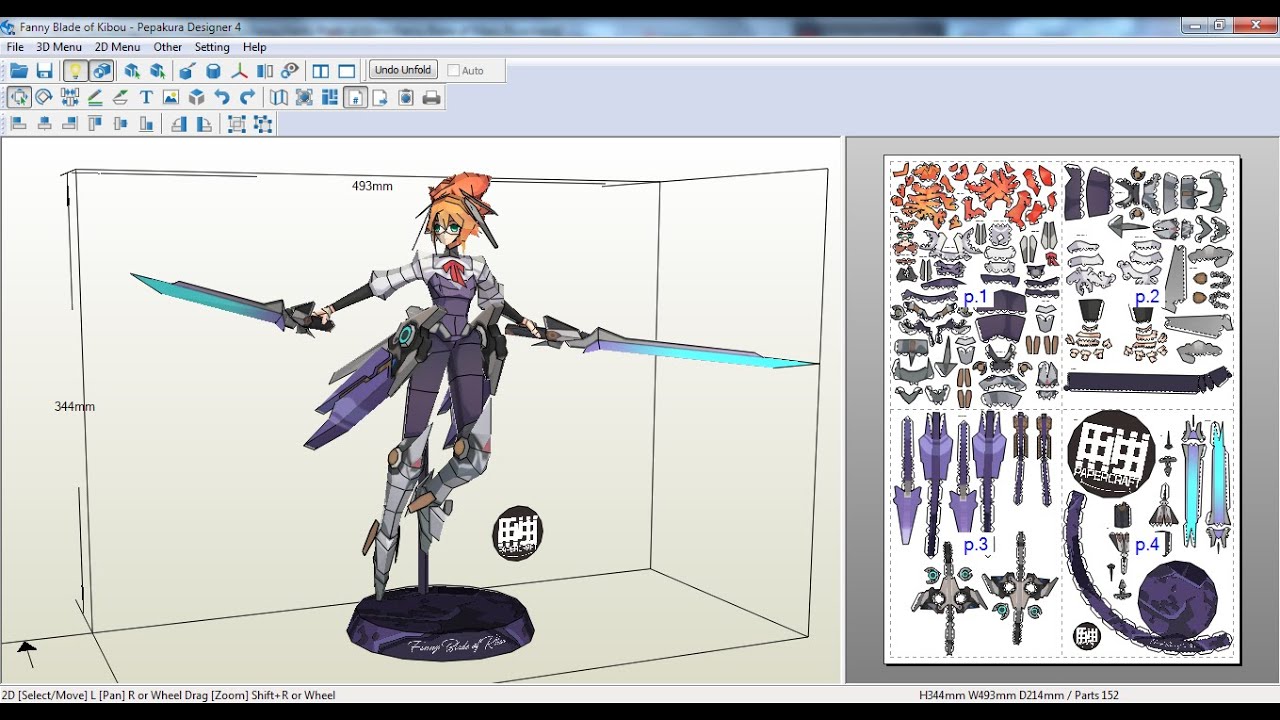Screen dimensions: 1280x720
Task: Maximize the Pepakura Designer window
Action: click(x=1219, y=26)
